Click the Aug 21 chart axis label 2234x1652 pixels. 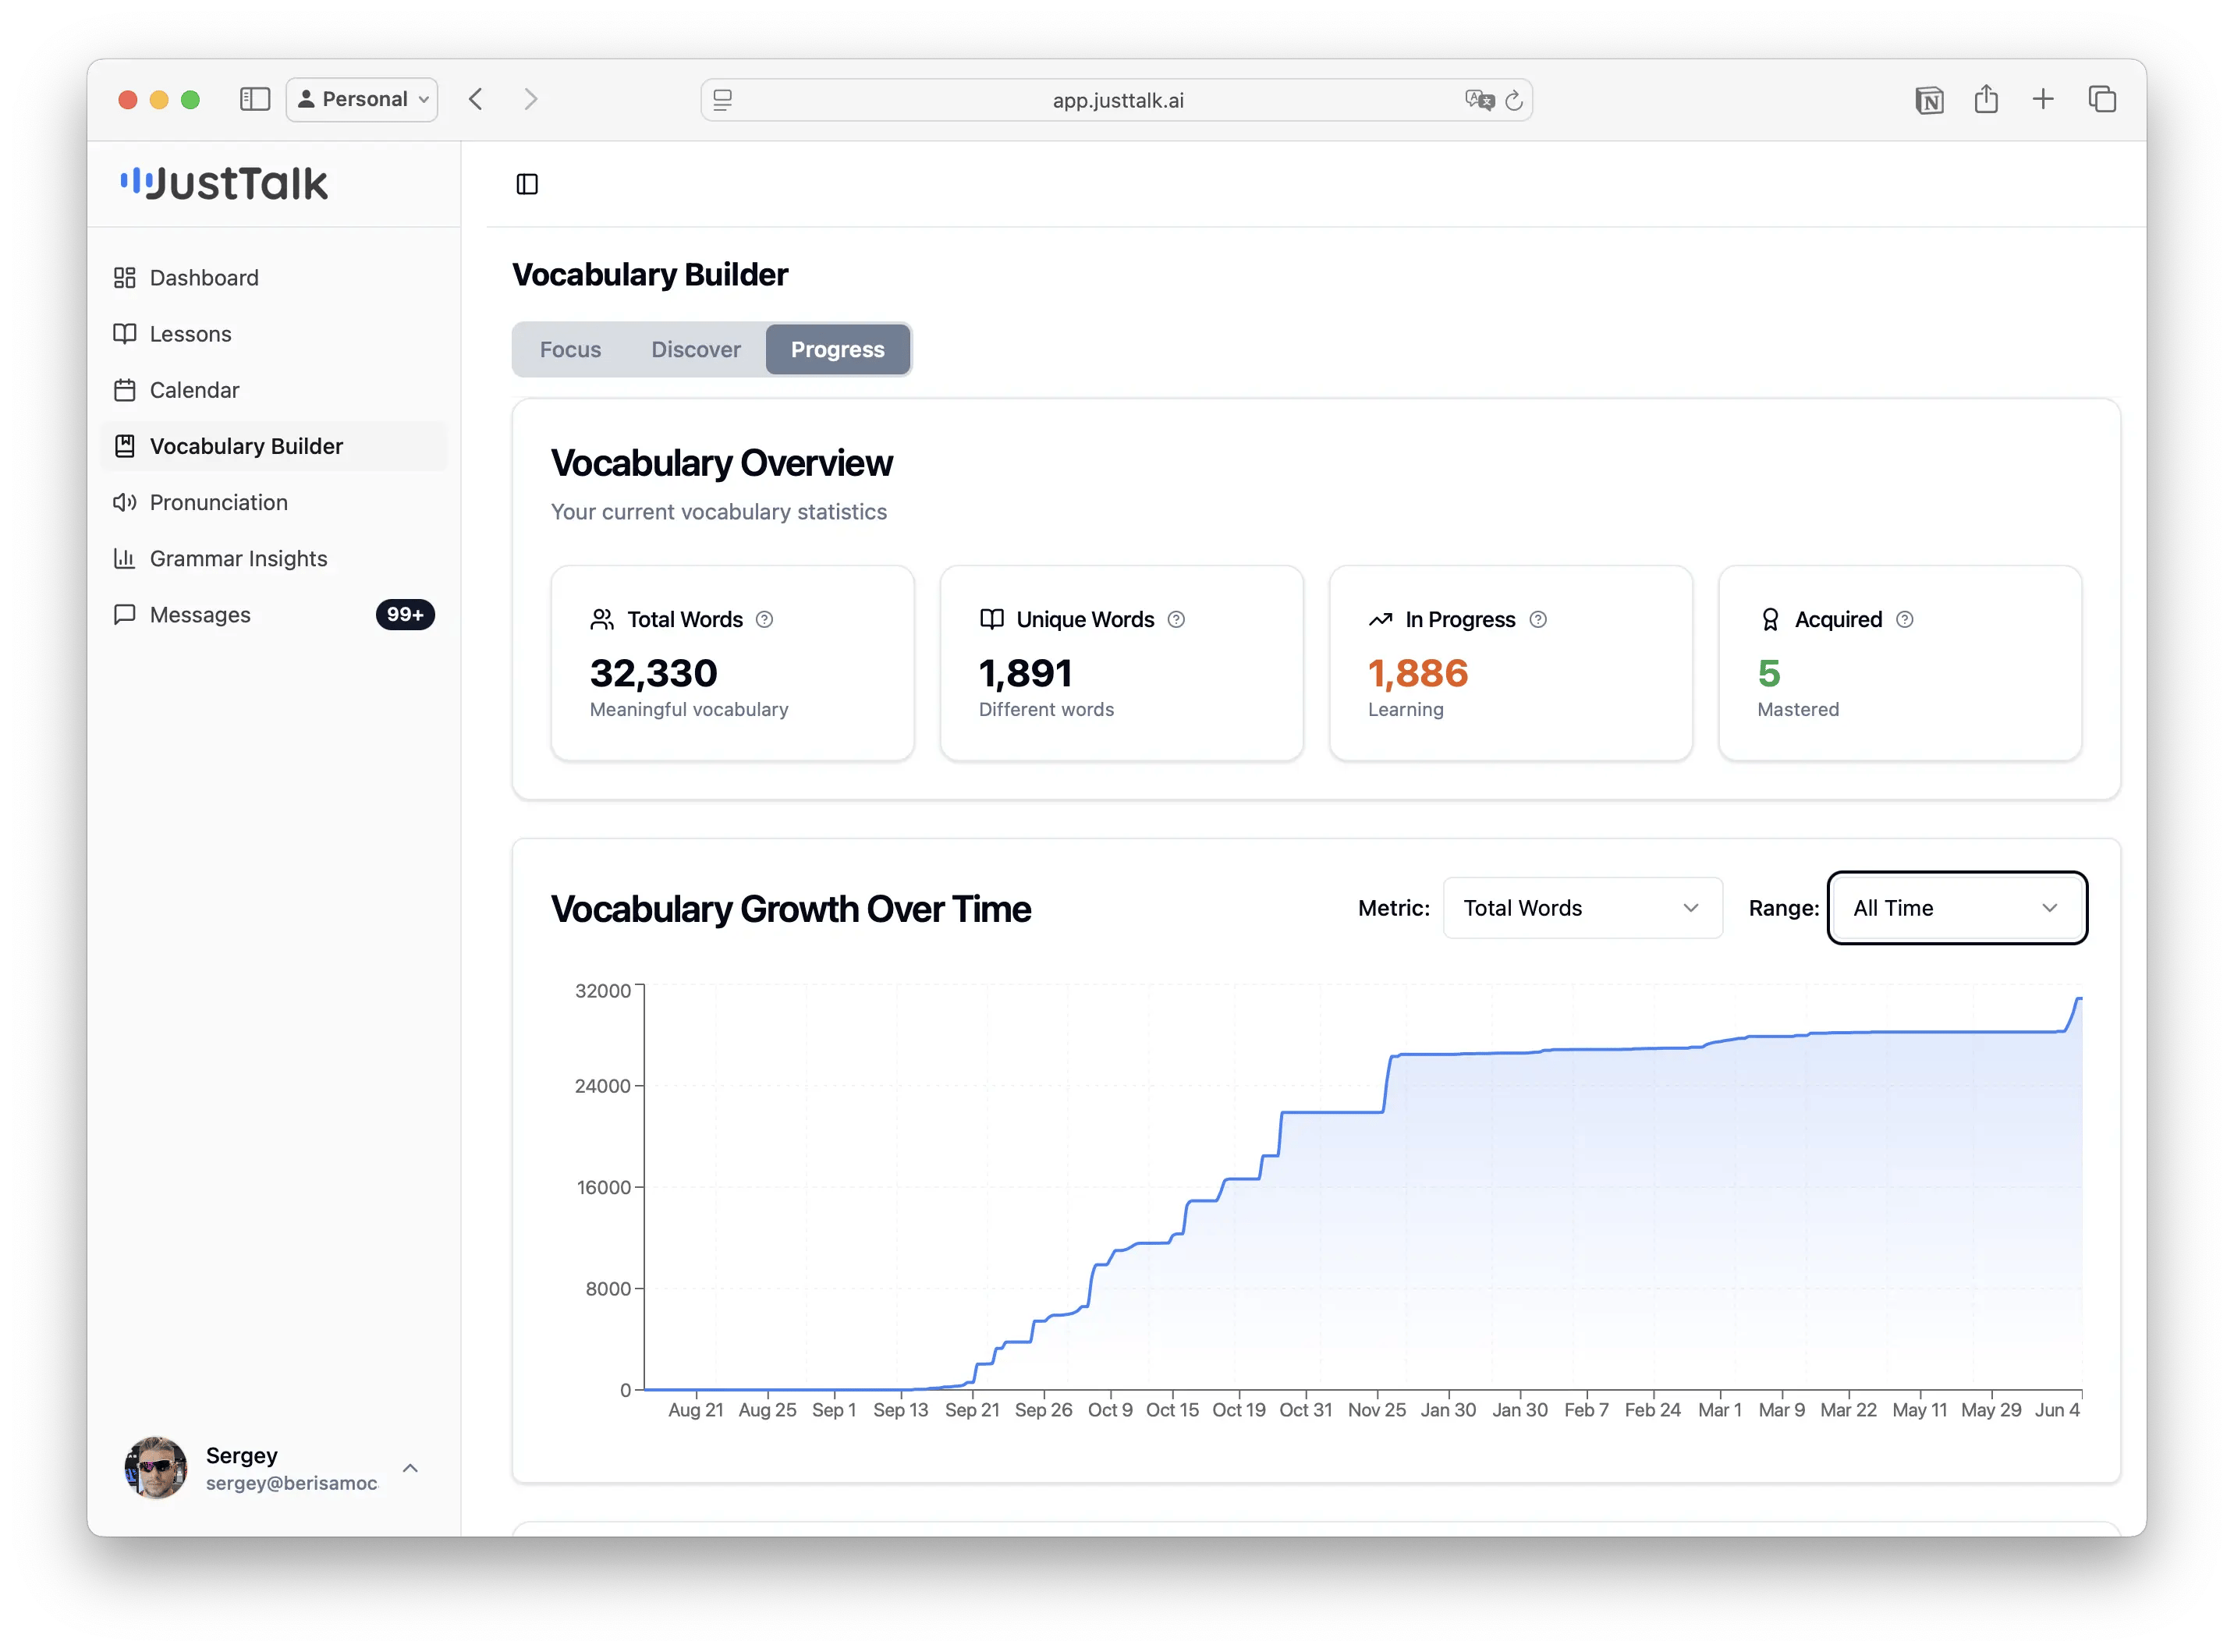[696, 1410]
